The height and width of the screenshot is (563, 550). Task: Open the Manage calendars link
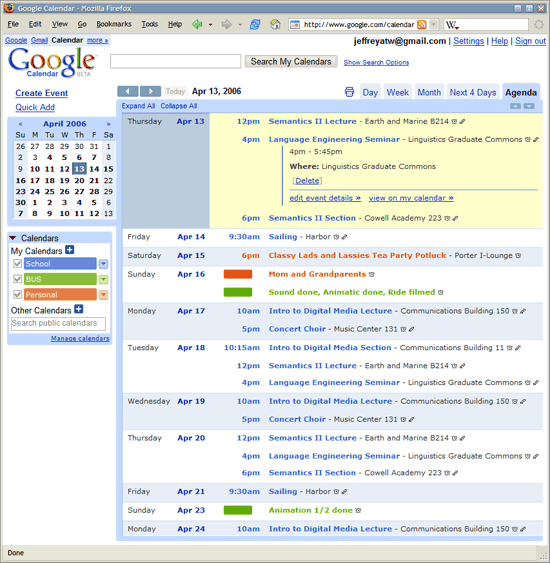tap(80, 338)
